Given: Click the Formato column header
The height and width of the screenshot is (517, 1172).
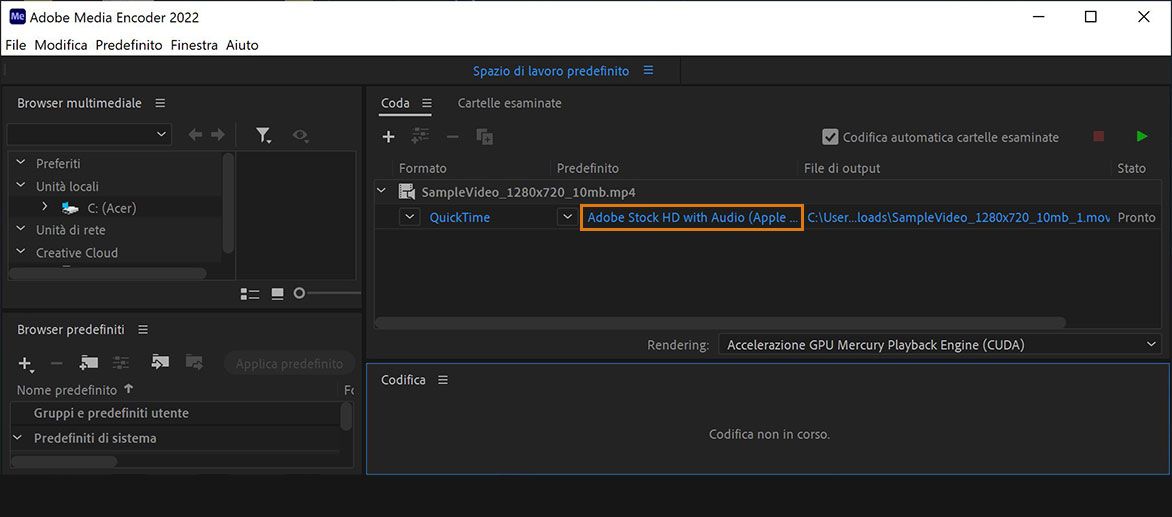Looking at the screenshot, I should [422, 168].
